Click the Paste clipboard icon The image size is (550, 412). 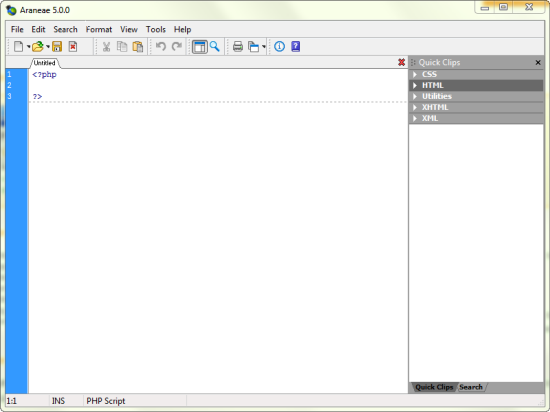(138, 46)
